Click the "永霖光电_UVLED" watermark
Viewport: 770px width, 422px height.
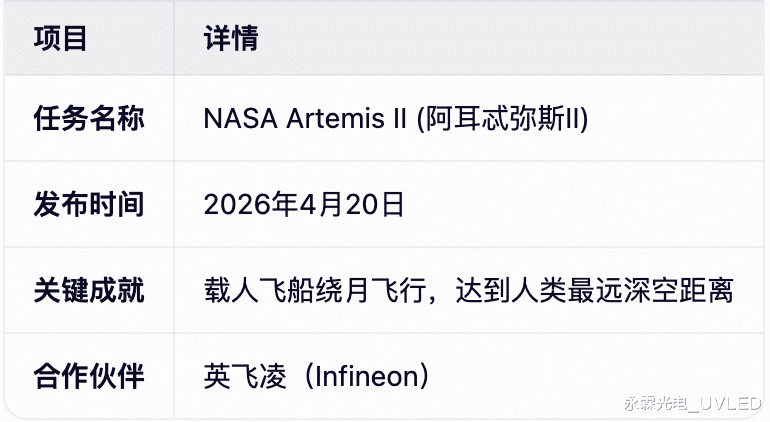pos(692,404)
